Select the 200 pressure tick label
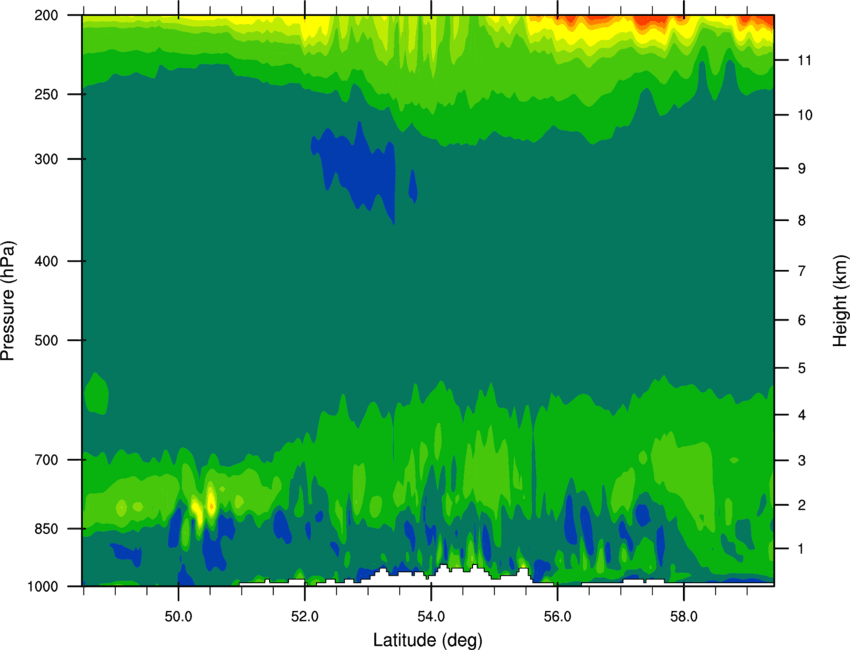 point(46,15)
